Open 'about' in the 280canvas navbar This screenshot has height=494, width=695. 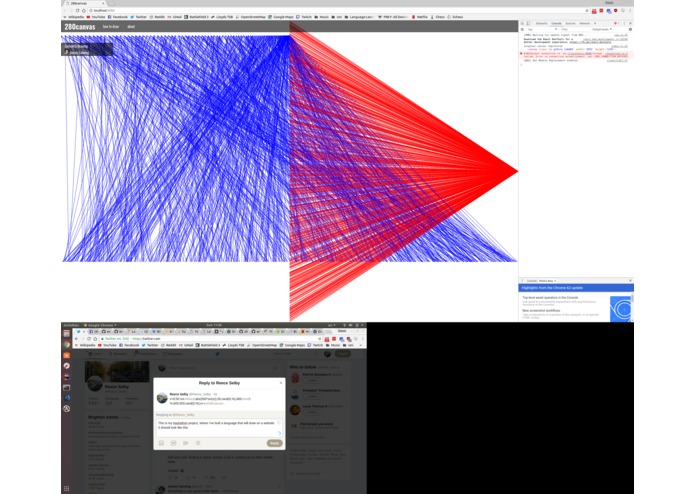pyautogui.click(x=131, y=27)
